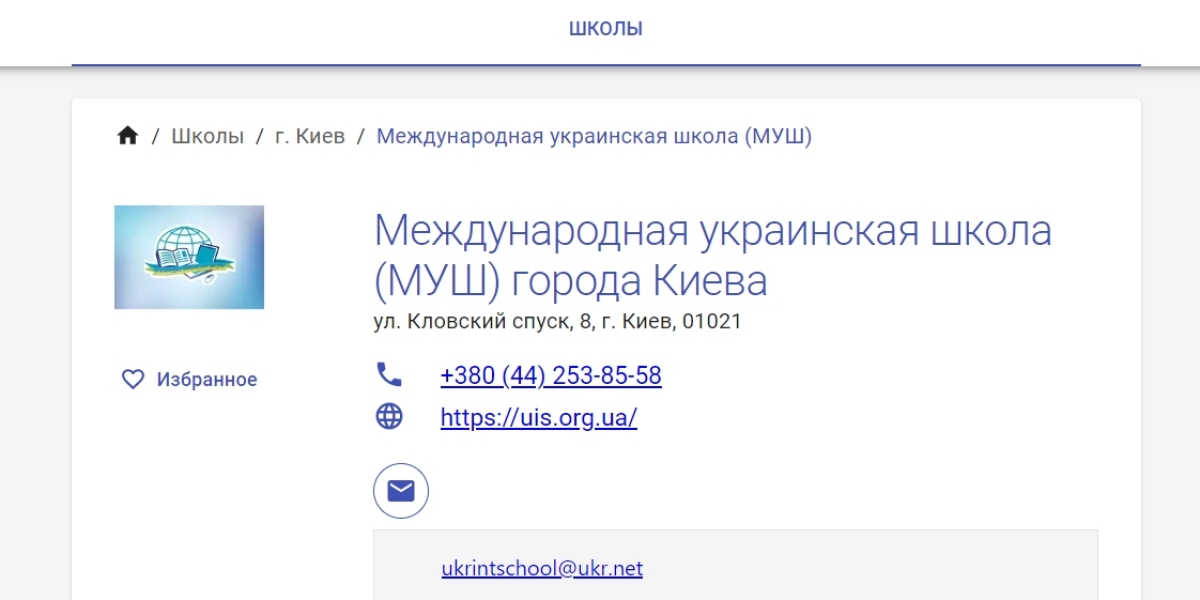Go to Школы in the breadcrumb
This screenshot has height=600, width=1200.
(x=207, y=136)
